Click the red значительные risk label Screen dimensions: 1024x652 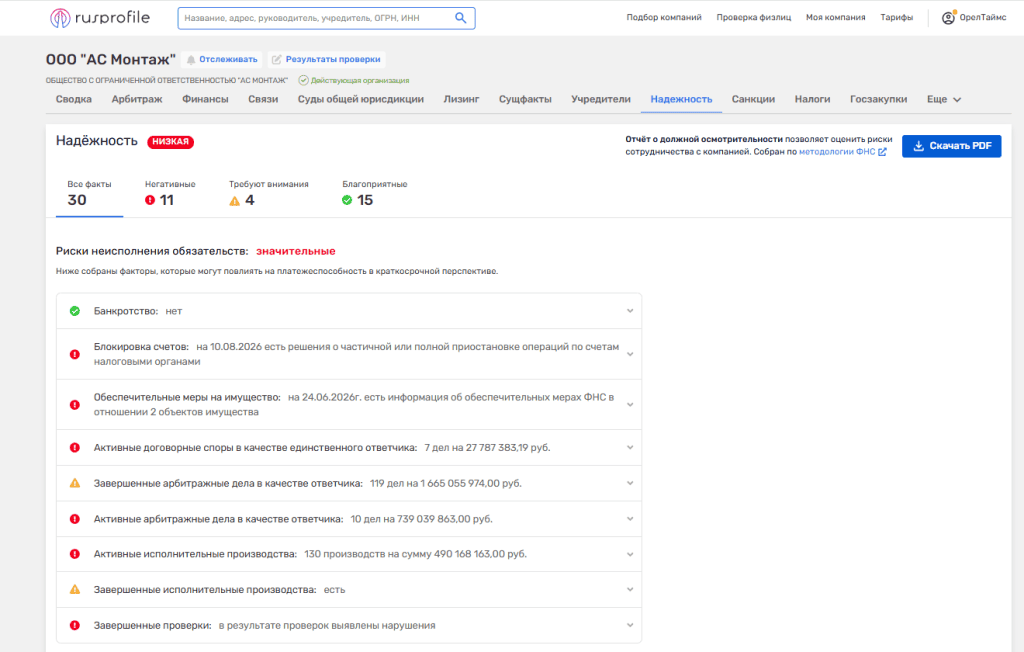[x=296, y=251]
